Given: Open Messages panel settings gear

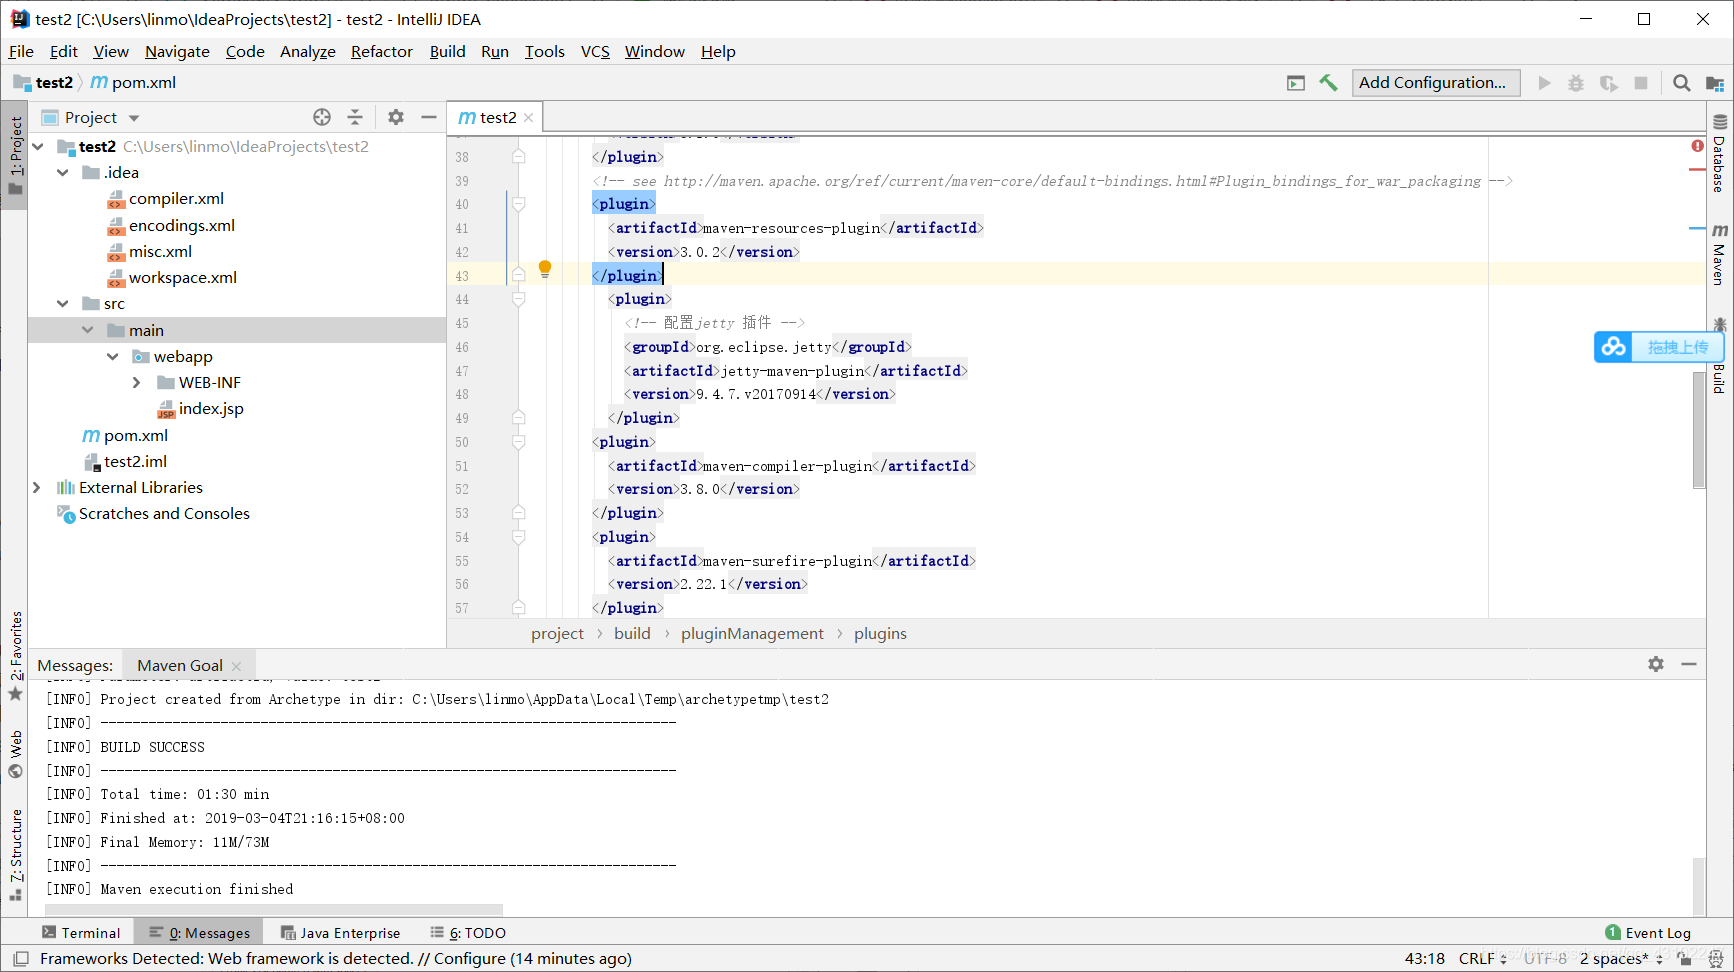Looking at the screenshot, I should click(1656, 664).
